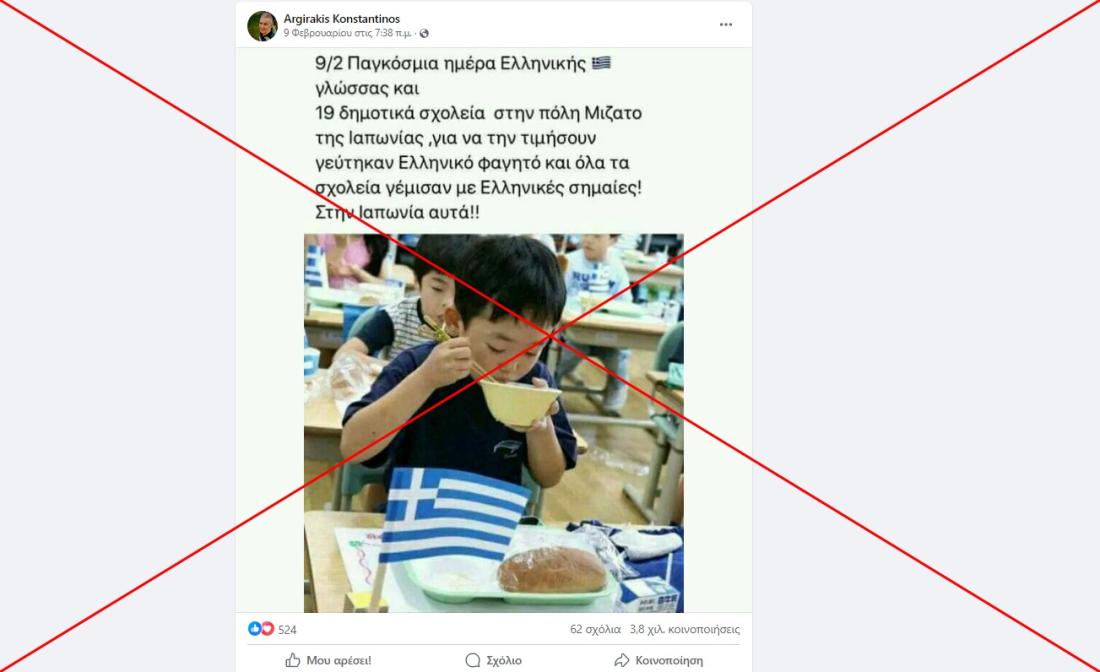The height and width of the screenshot is (672, 1100).
Task: Click the blue Like reaction icon
Action: (255, 629)
